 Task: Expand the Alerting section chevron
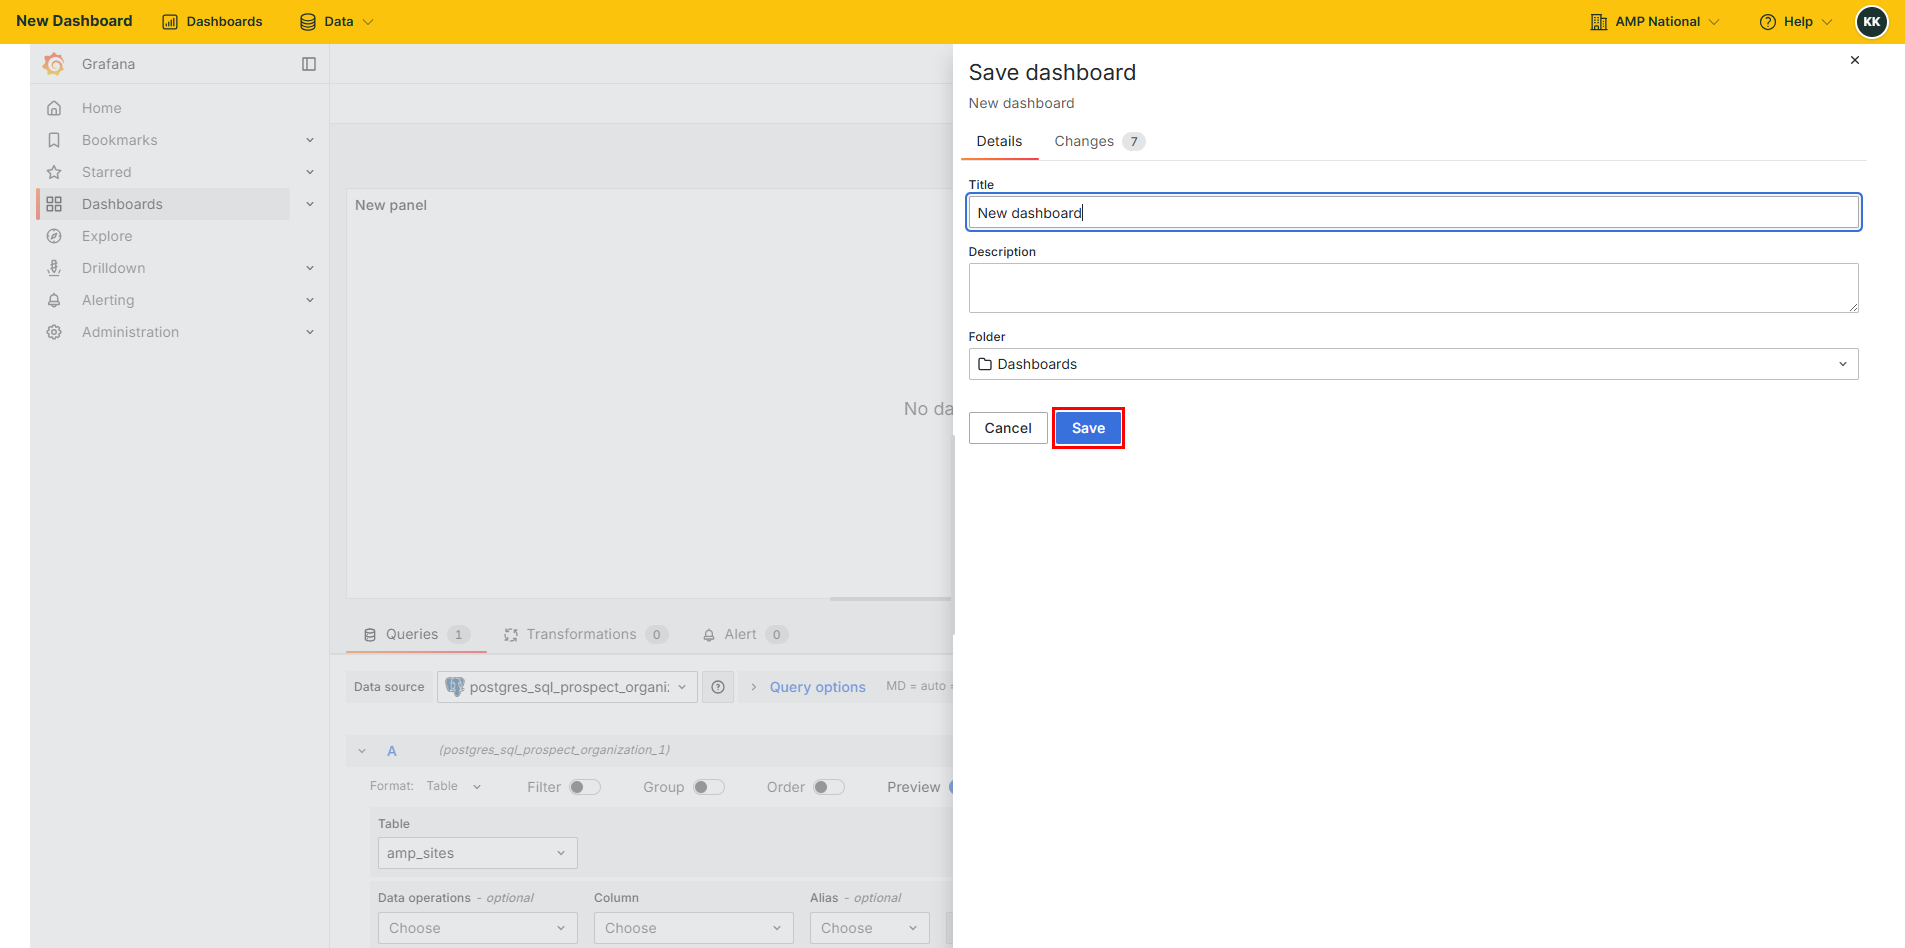310,300
